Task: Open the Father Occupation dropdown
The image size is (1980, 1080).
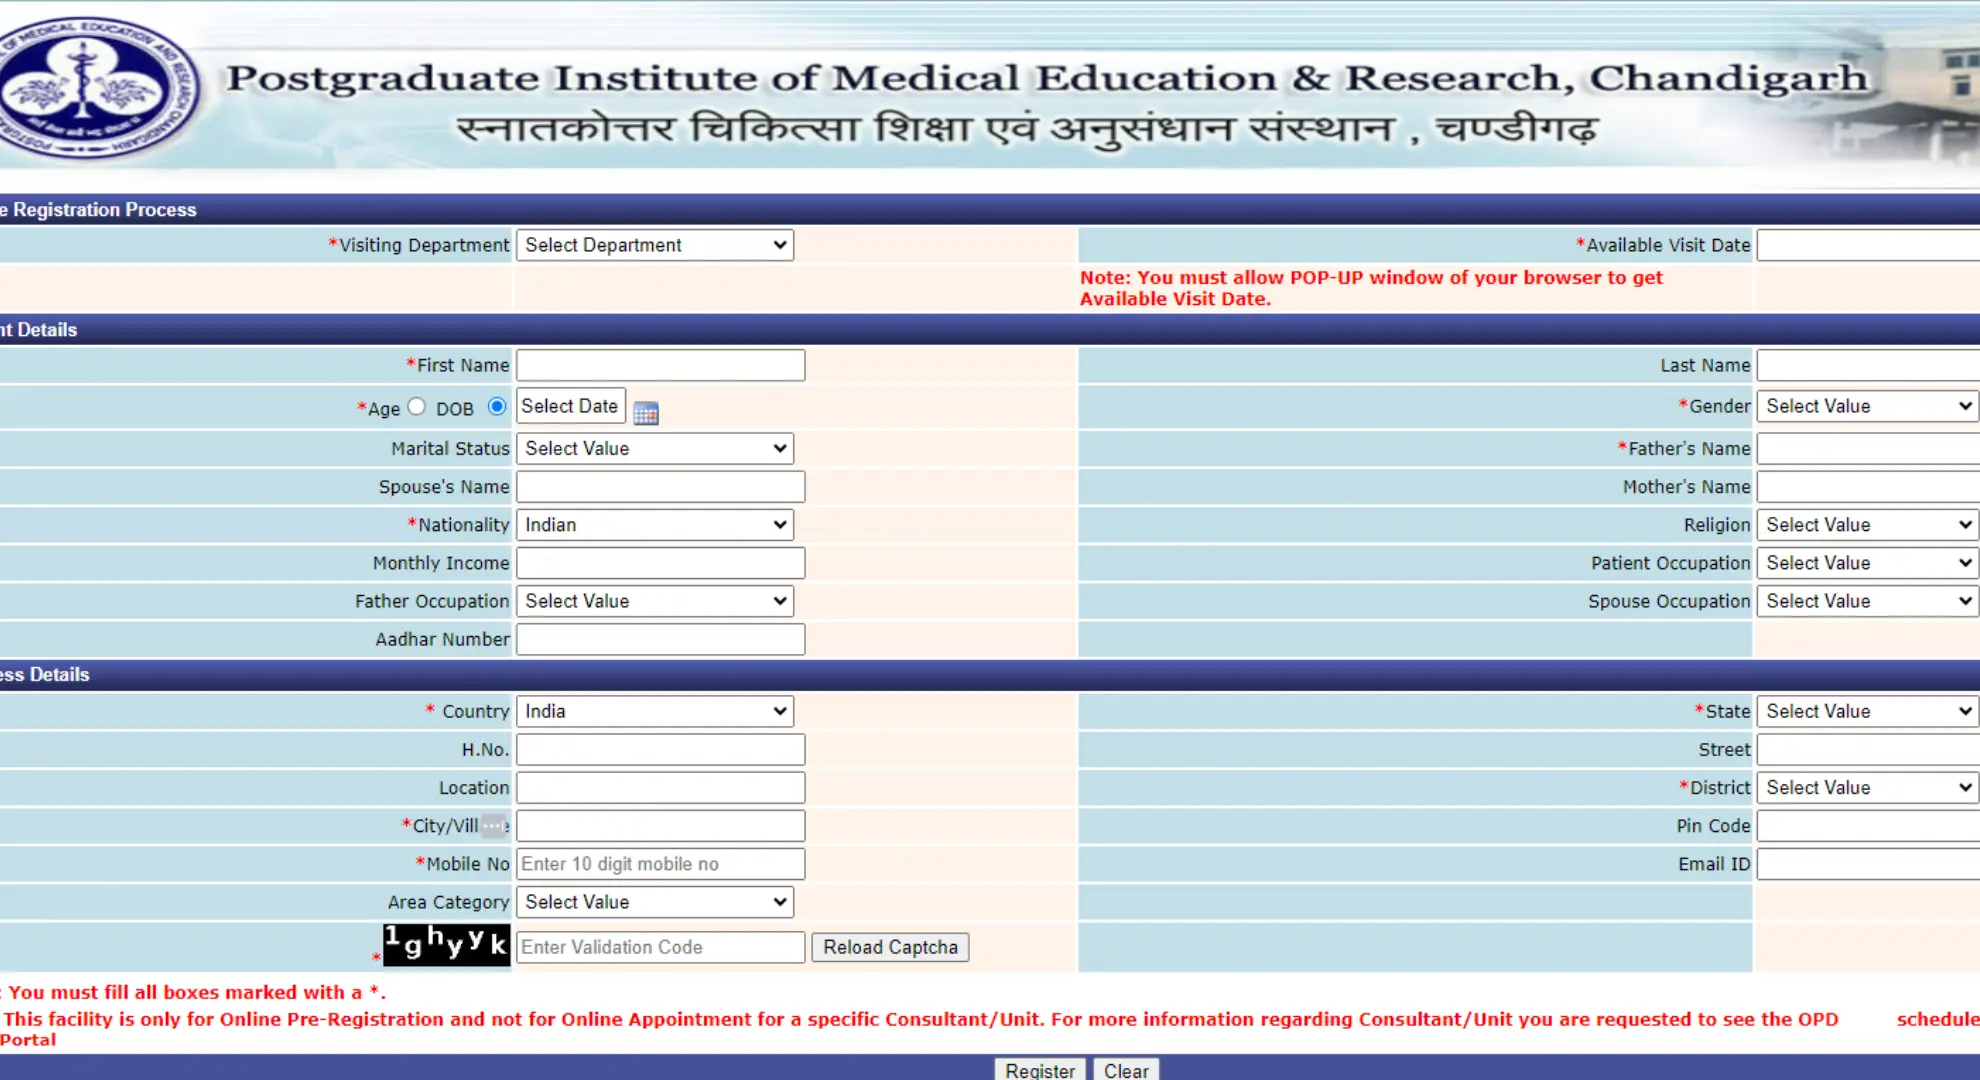Action: coord(655,601)
